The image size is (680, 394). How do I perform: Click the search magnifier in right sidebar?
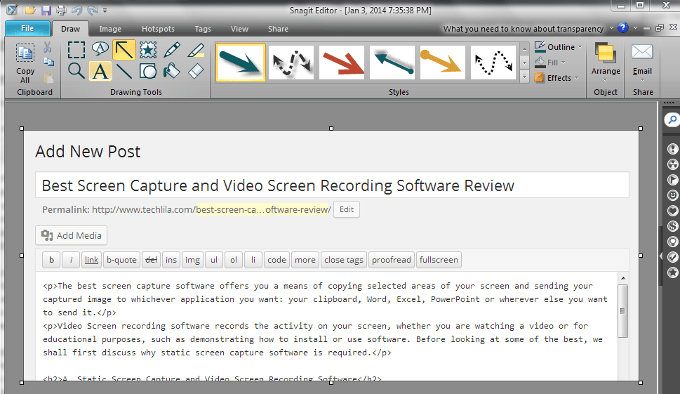coord(672,120)
